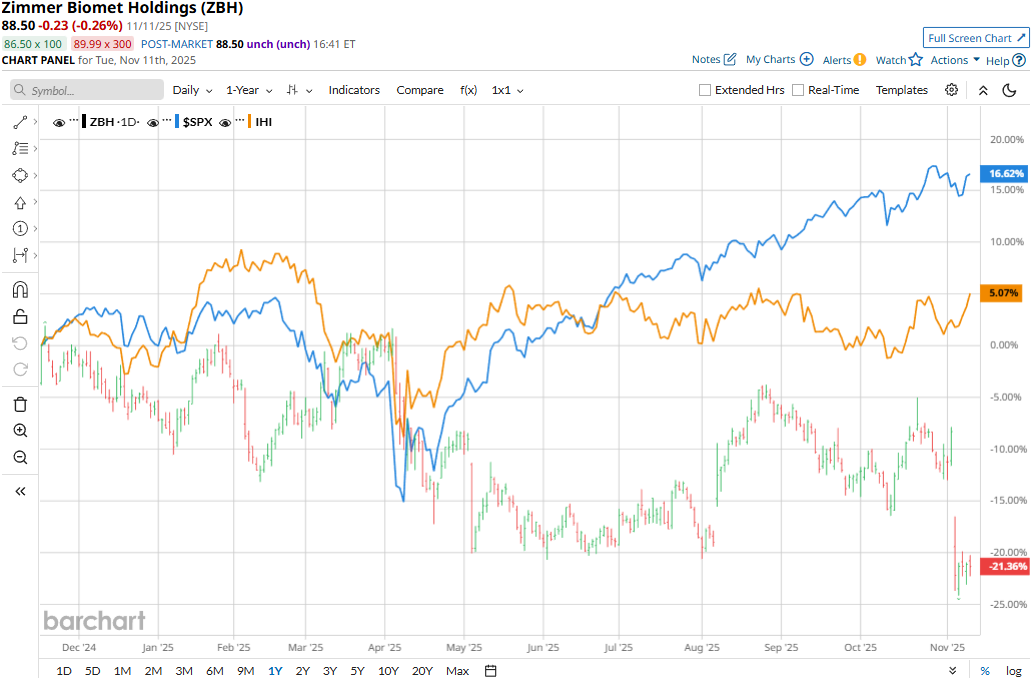This screenshot has width=1032, height=678.
Task: Open chart settings gear
Action: click(952, 90)
